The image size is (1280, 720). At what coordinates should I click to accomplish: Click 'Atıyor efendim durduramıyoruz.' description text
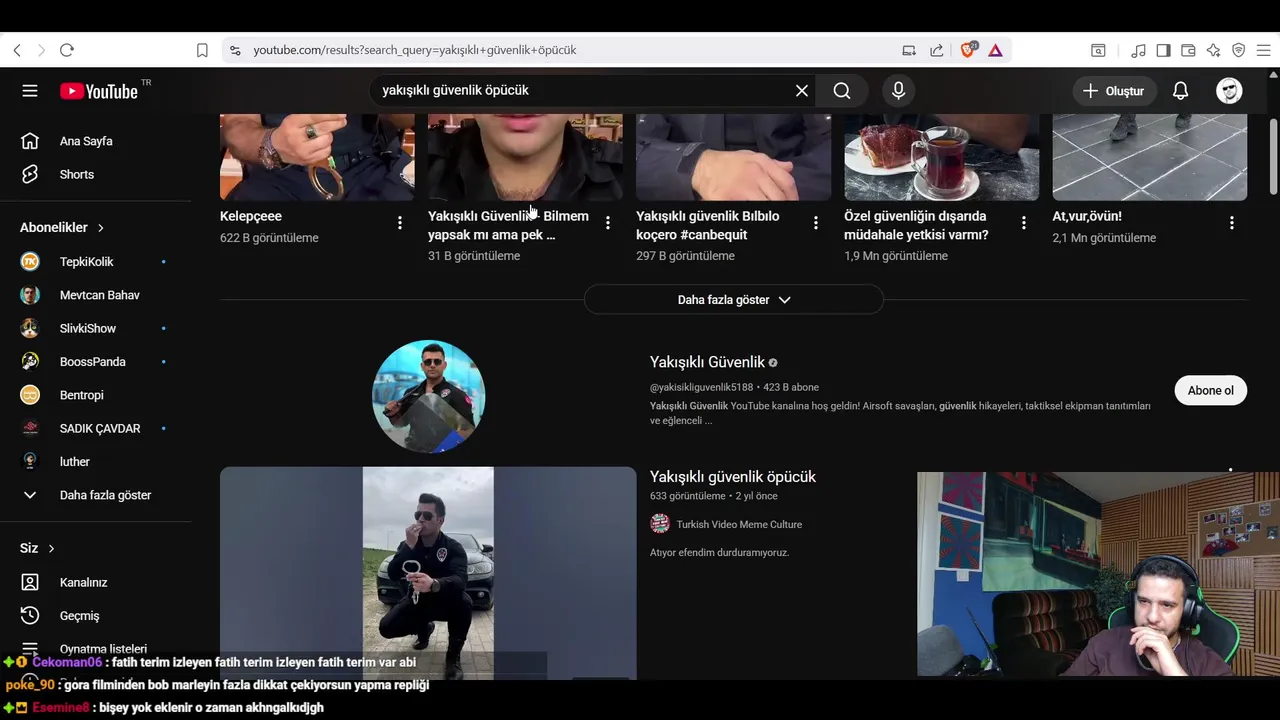(x=719, y=552)
